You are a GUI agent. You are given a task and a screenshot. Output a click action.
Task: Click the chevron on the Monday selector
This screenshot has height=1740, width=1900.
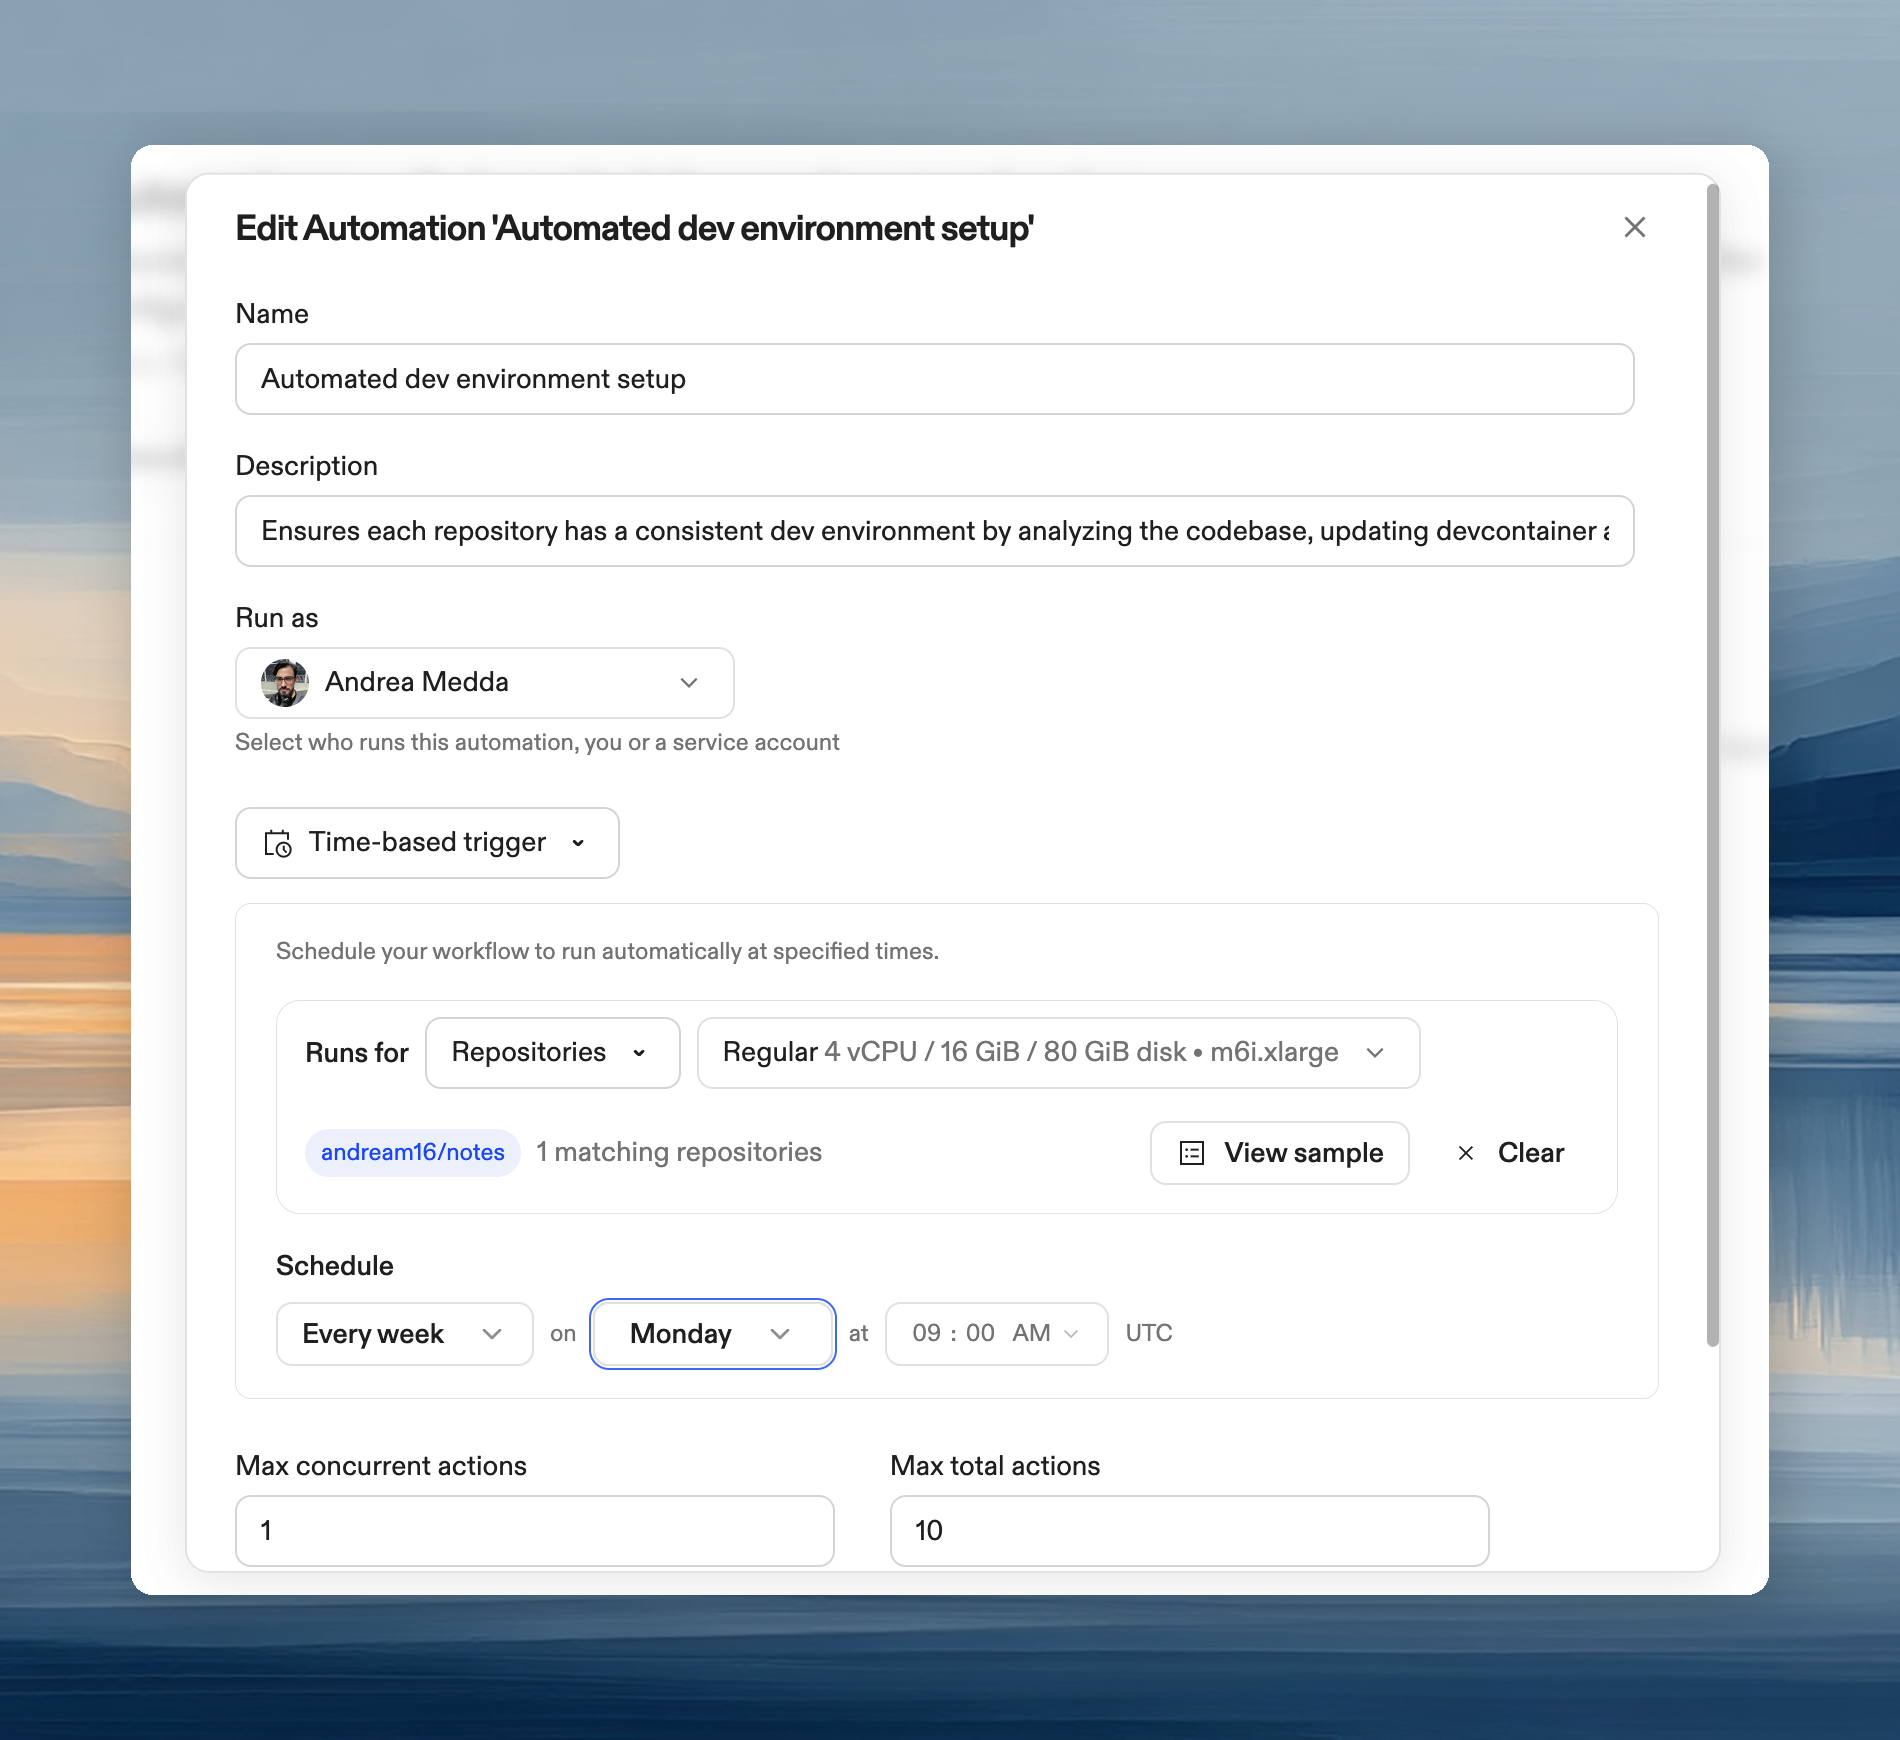tap(782, 1334)
